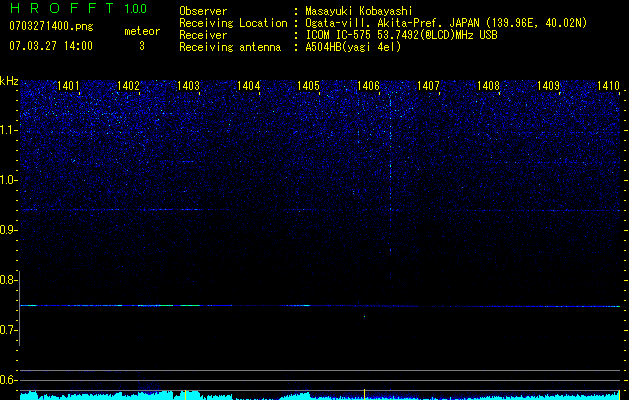Click the yellow meteor marker under 1406
The height and width of the screenshot is (400, 629).
(364, 394)
